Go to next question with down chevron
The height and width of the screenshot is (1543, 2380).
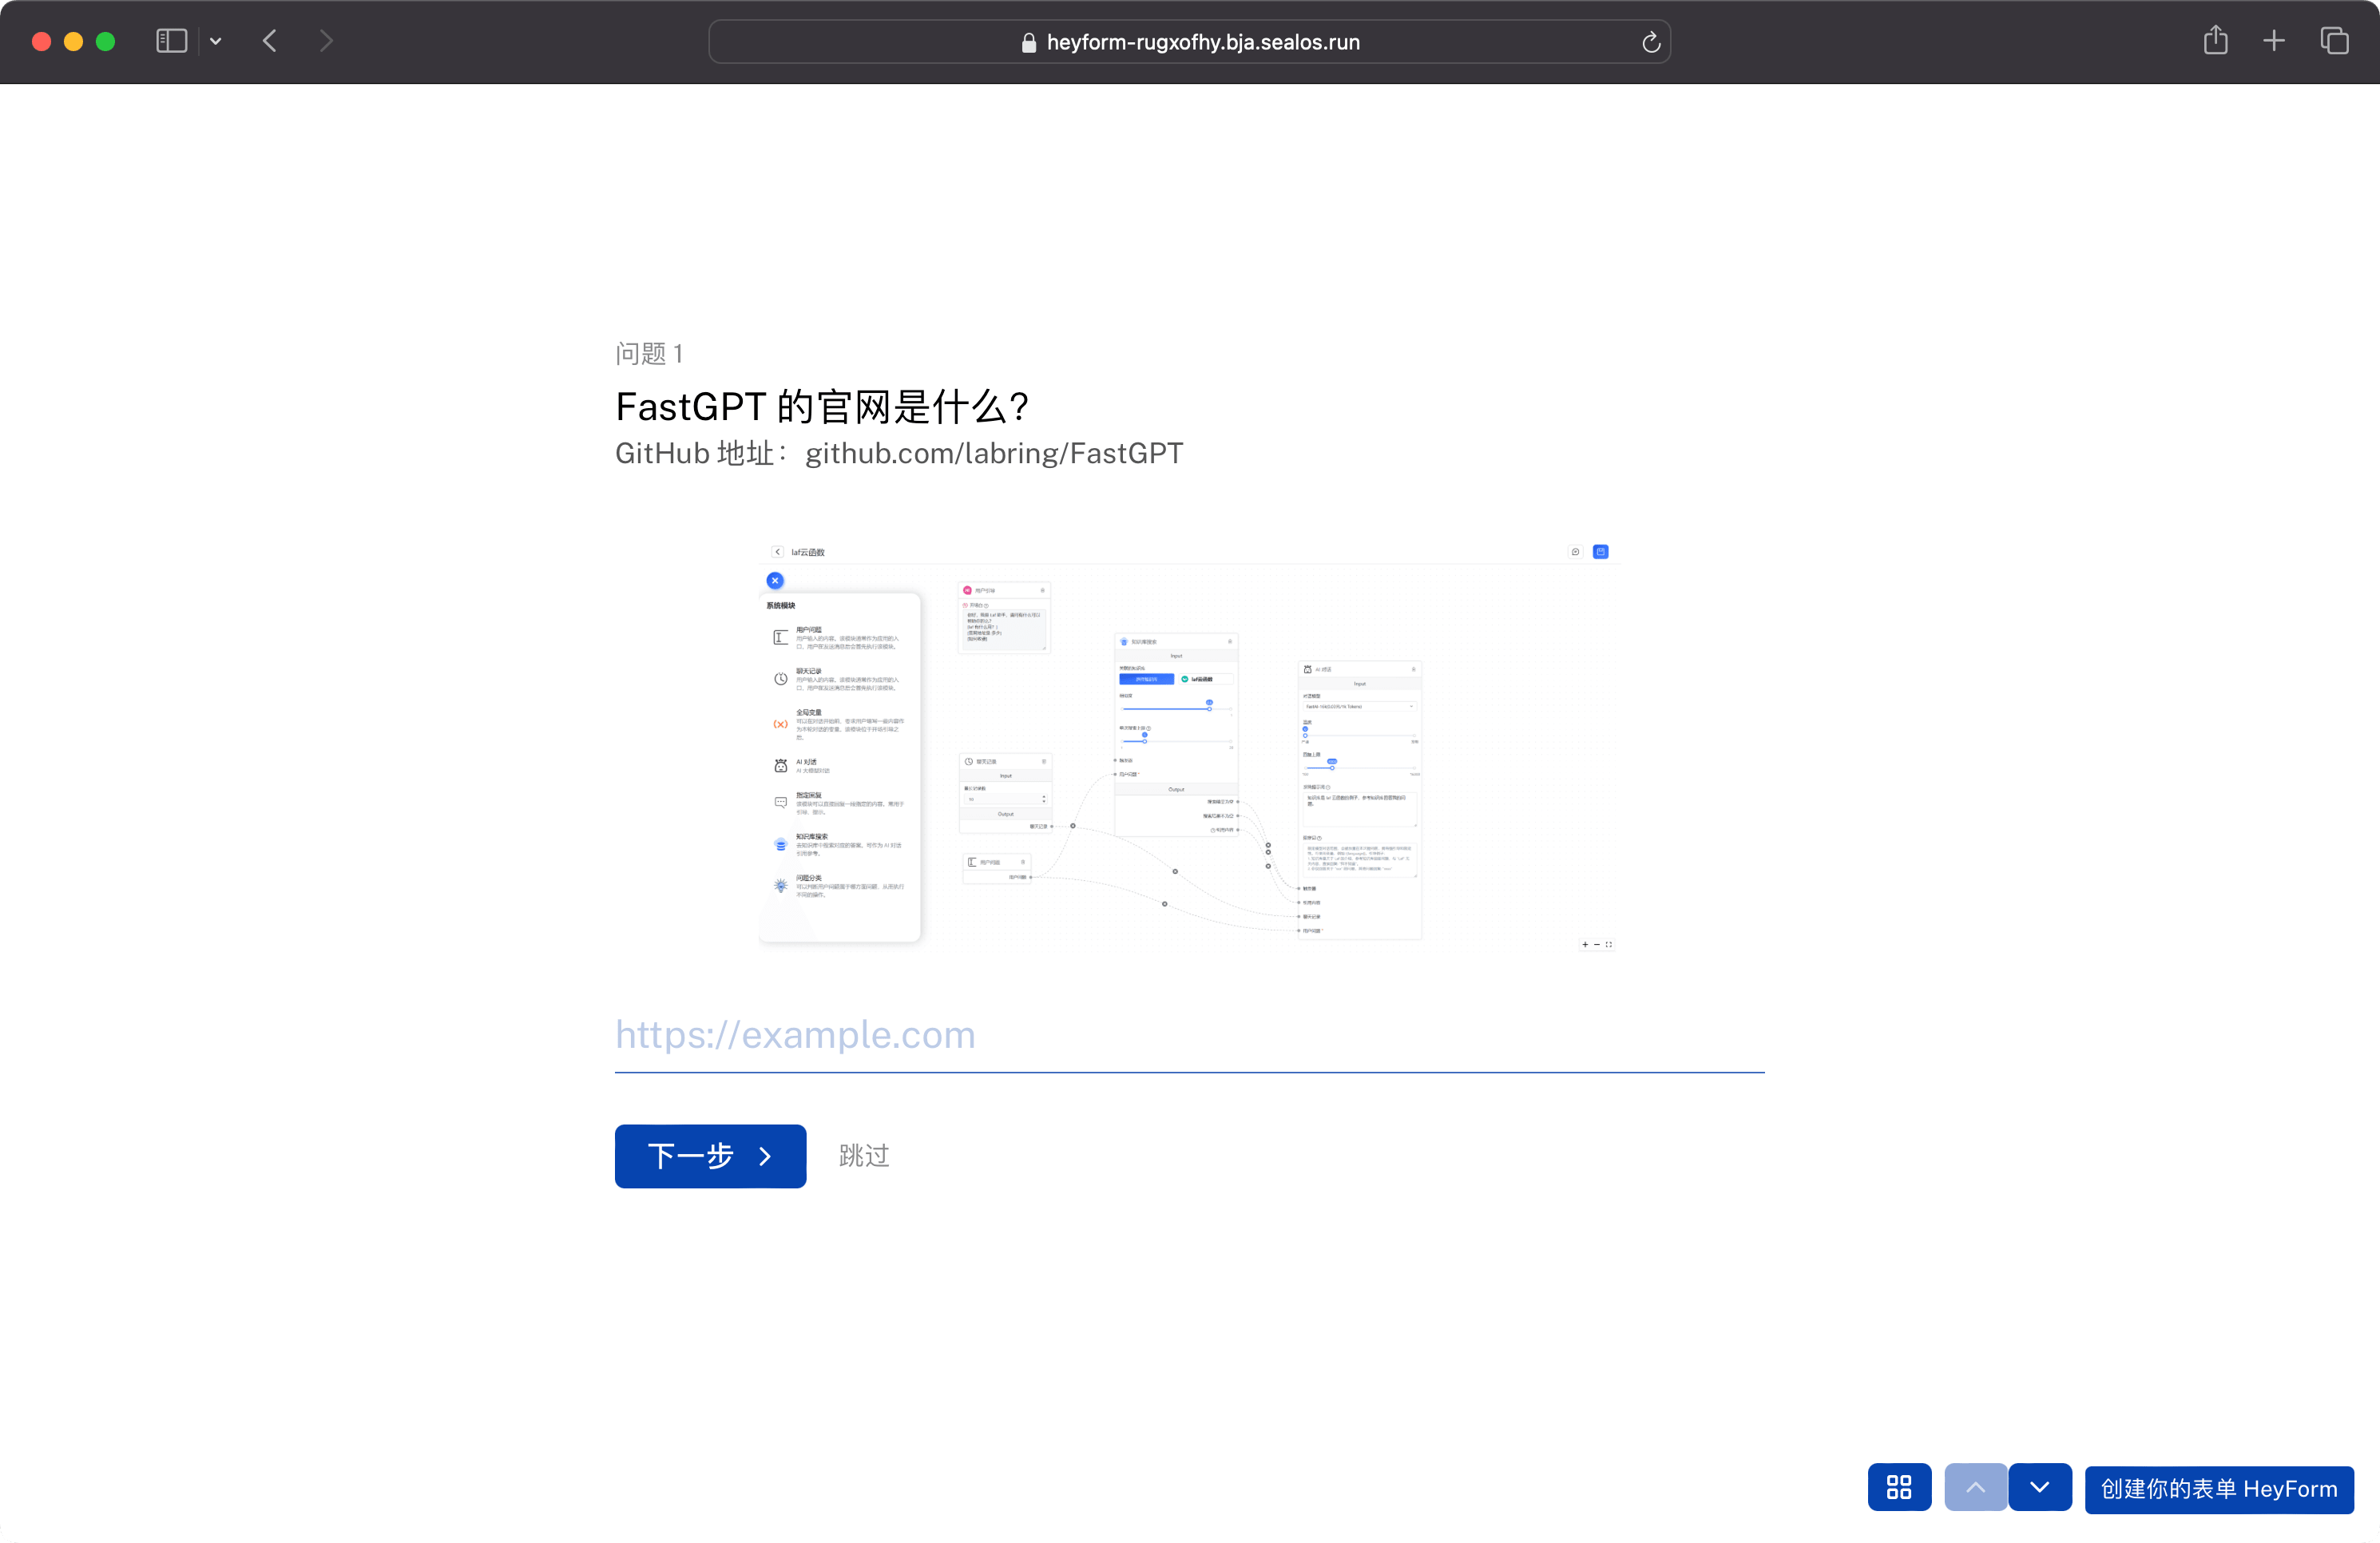click(x=2040, y=1487)
